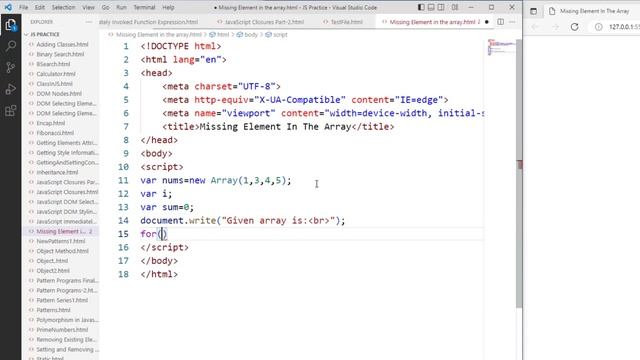This screenshot has width=640, height=360.
Task: View site information icon in browser
Action: click(x=598, y=27)
